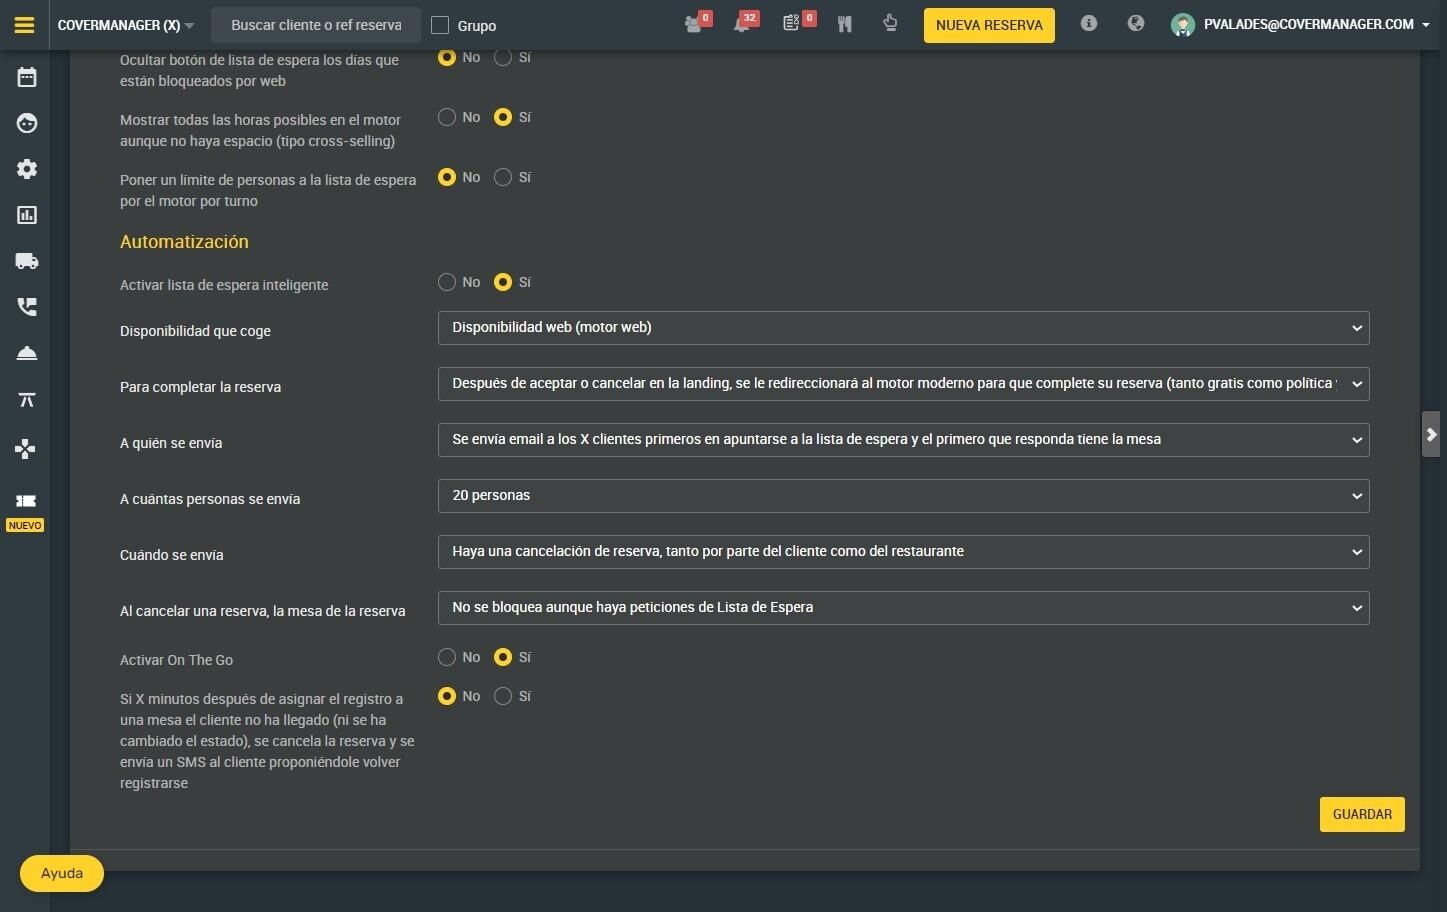
Task: Open the Disponibilidad que coge dropdown
Action: [x=903, y=328]
